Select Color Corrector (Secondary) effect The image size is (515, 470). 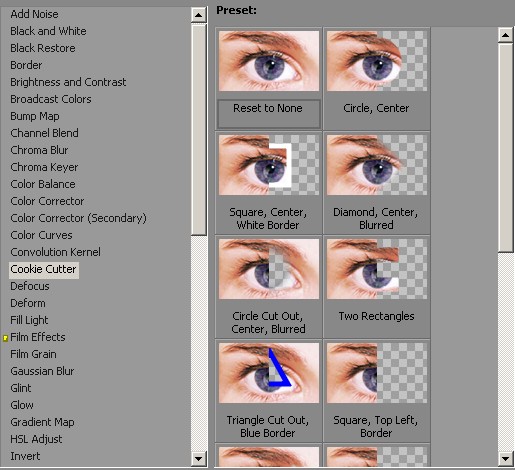click(x=78, y=218)
